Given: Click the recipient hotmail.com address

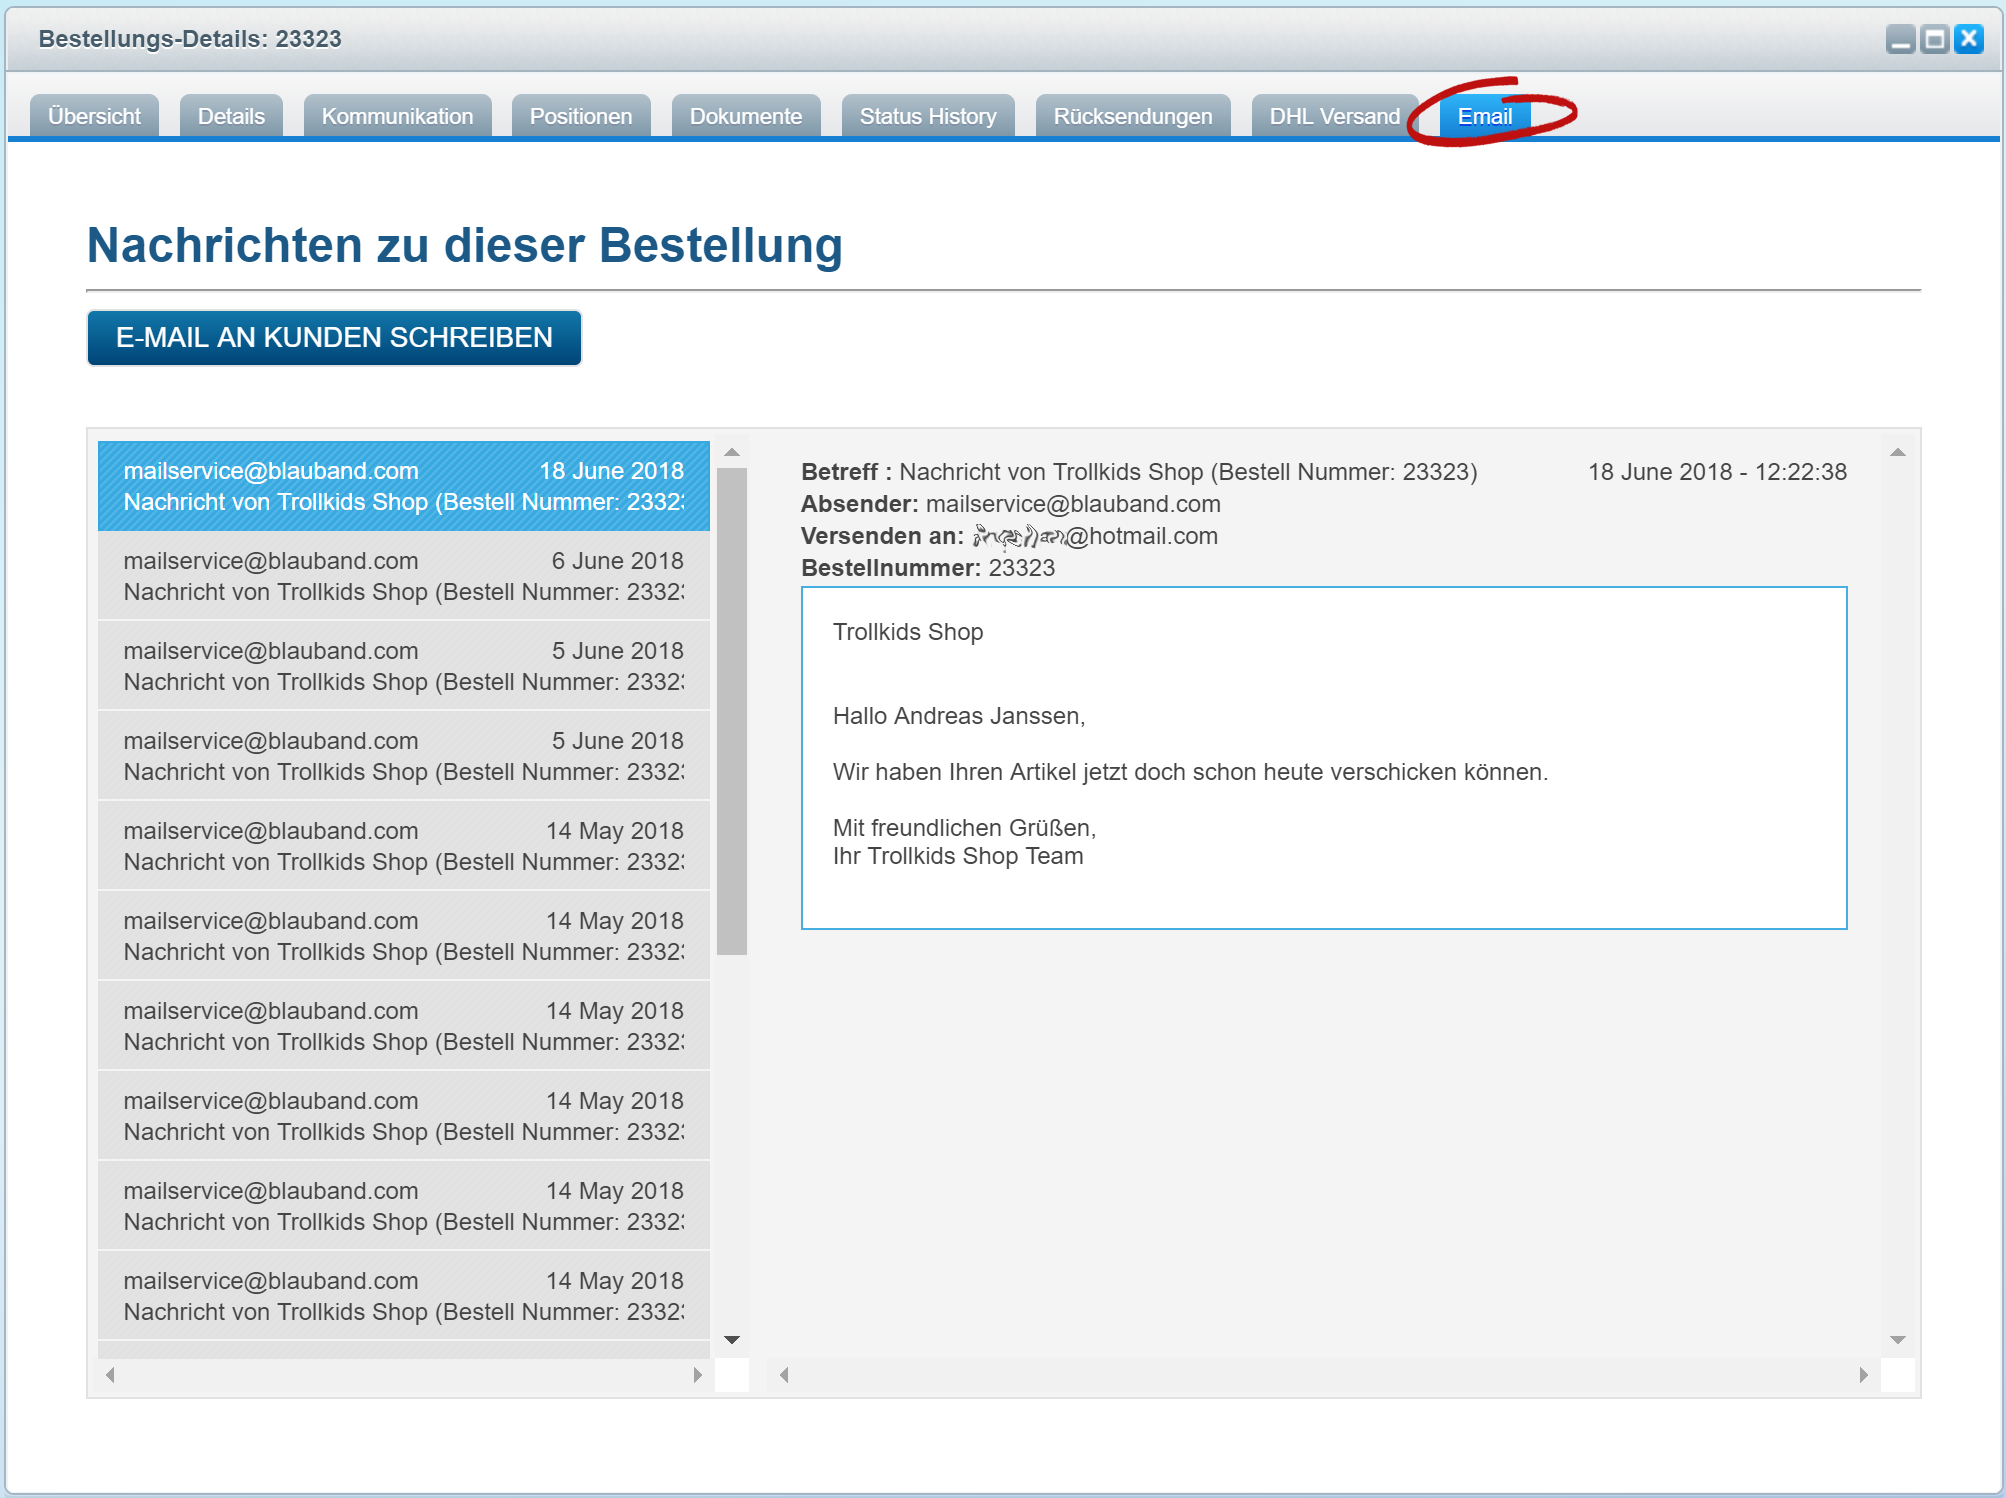Looking at the screenshot, I should [x=1095, y=536].
